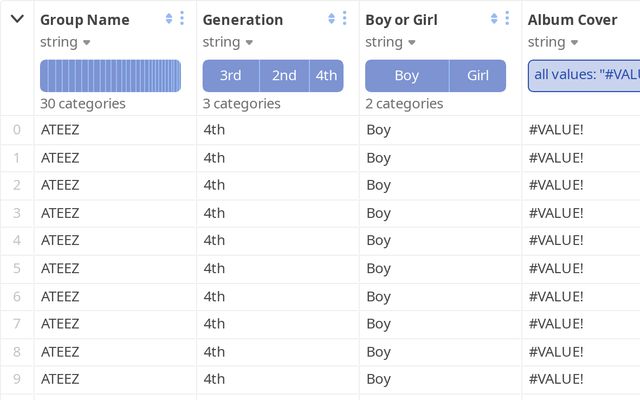Image resolution: width=640 pixels, height=400 pixels.
Task: Filter by 2nd generation bar
Action: click(x=285, y=76)
